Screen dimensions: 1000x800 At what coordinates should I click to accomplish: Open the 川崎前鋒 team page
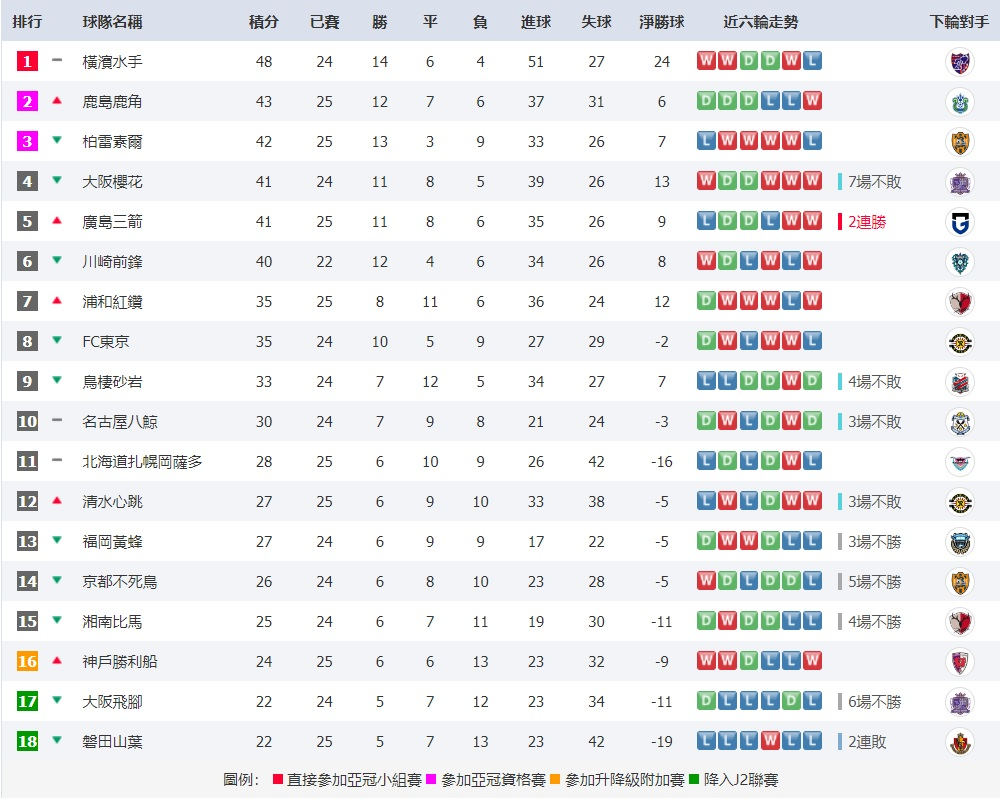tap(112, 262)
